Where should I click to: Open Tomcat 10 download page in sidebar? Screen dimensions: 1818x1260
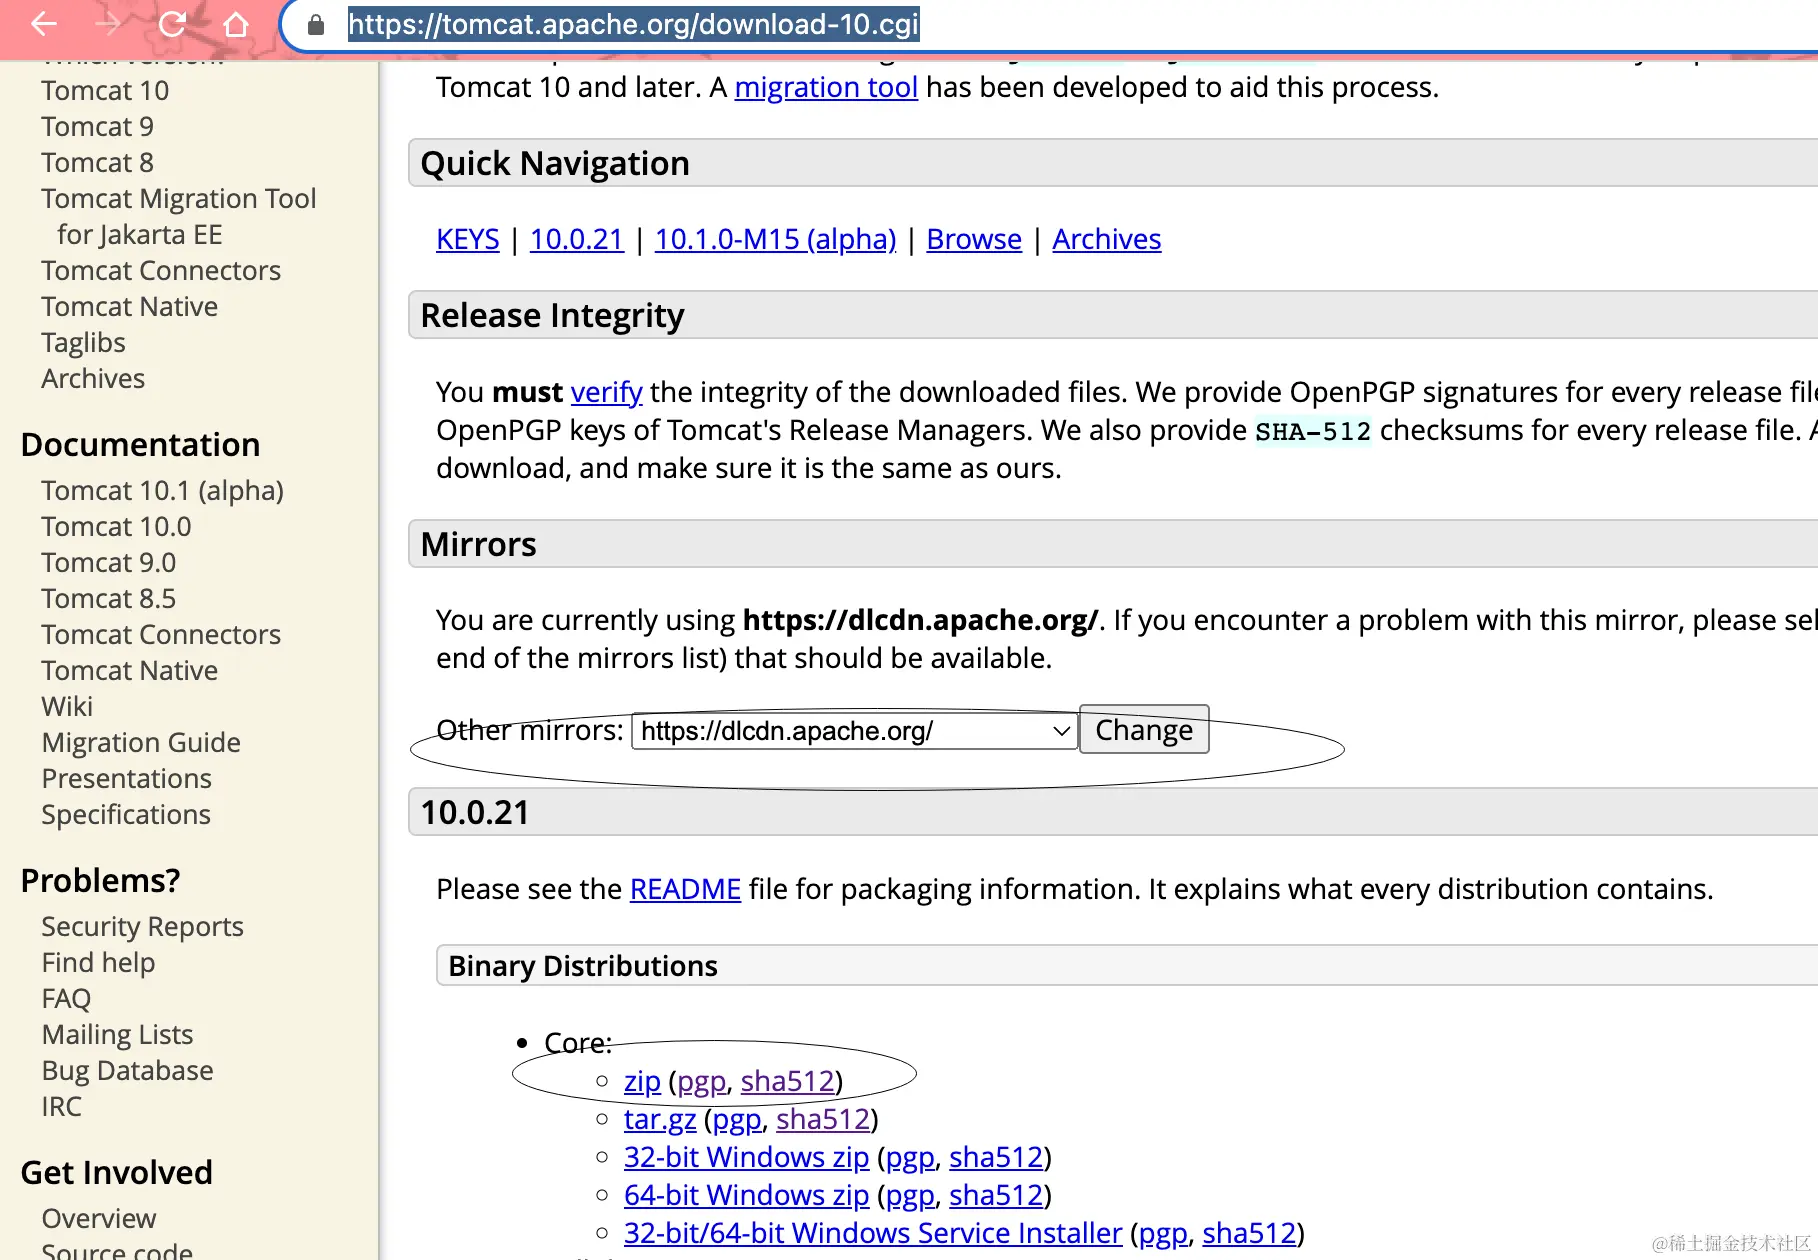(105, 91)
